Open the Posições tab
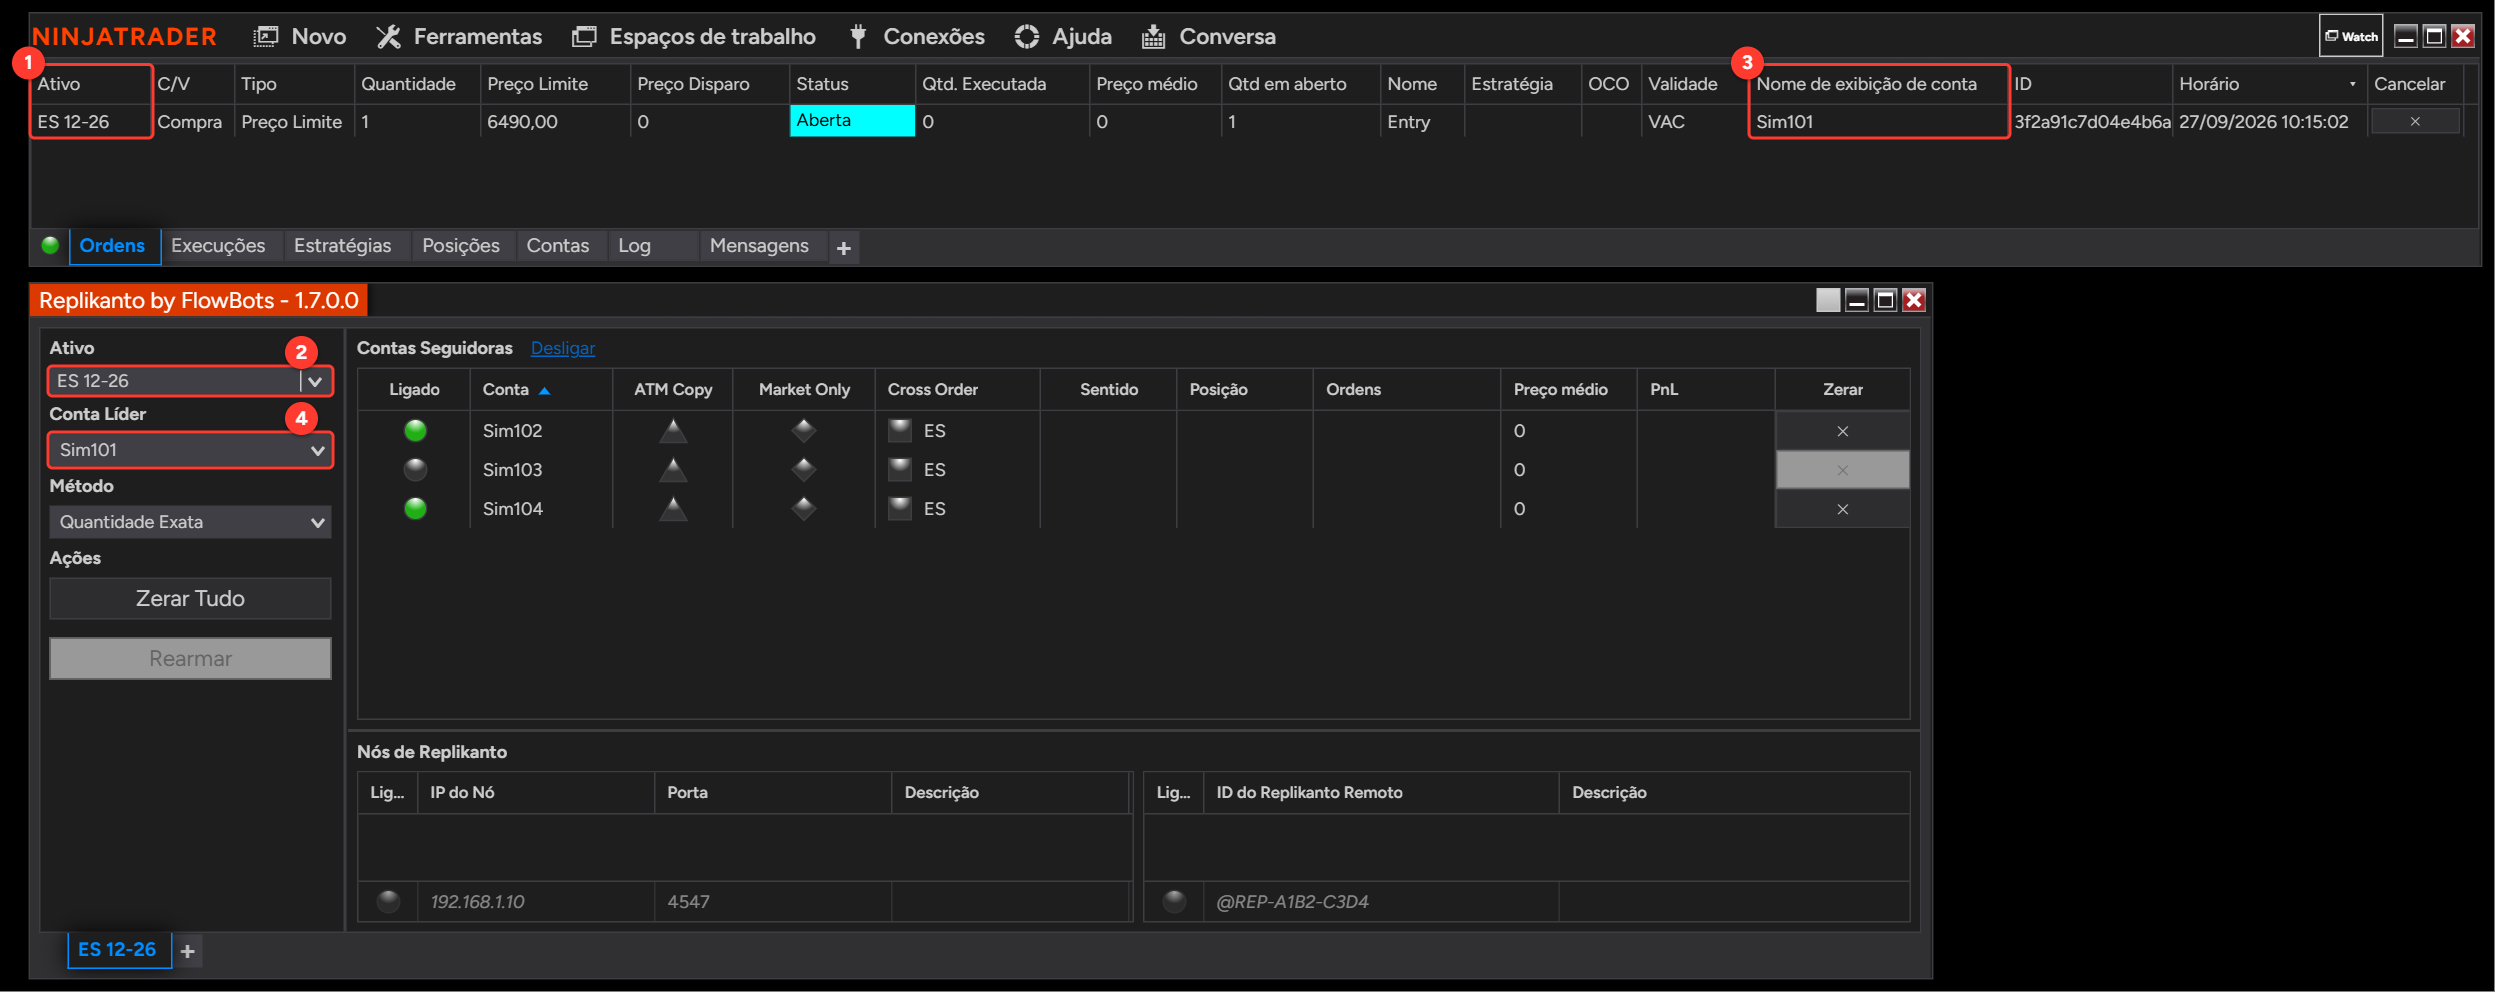Screen dimensions: 2495x992 pyautogui.click(x=461, y=246)
